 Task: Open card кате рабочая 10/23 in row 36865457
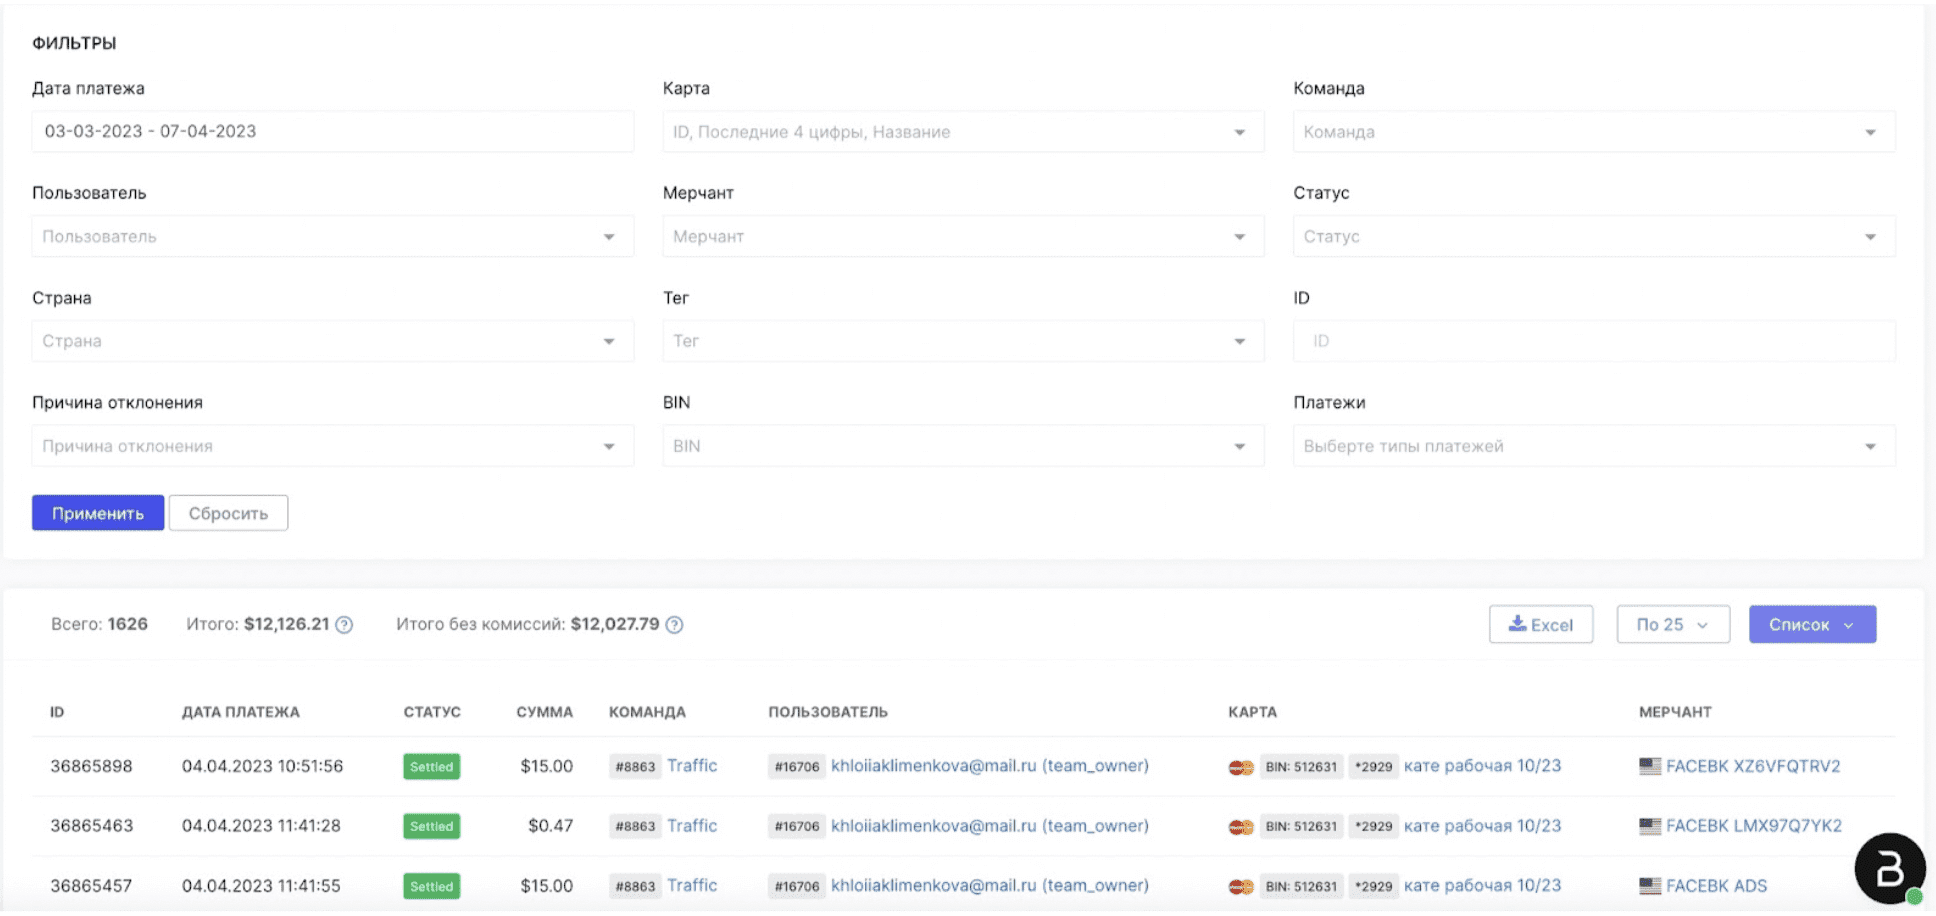click(x=1482, y=886)
